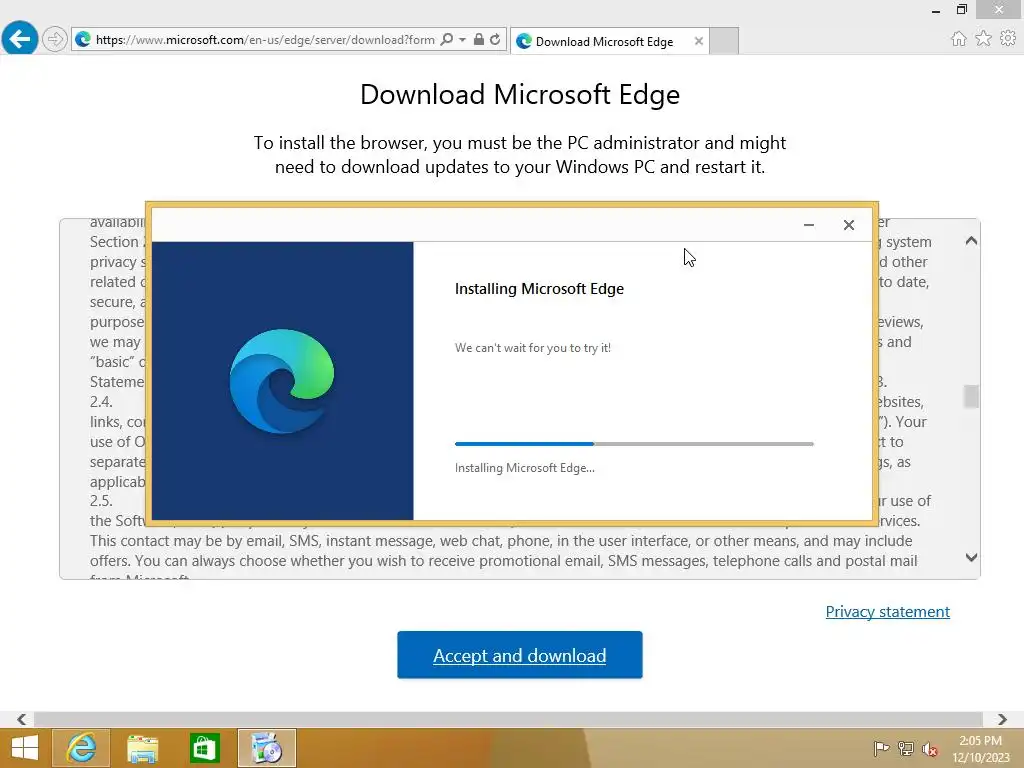
Task: Minimize the Edge installer dialog
Action: point(808,225)
